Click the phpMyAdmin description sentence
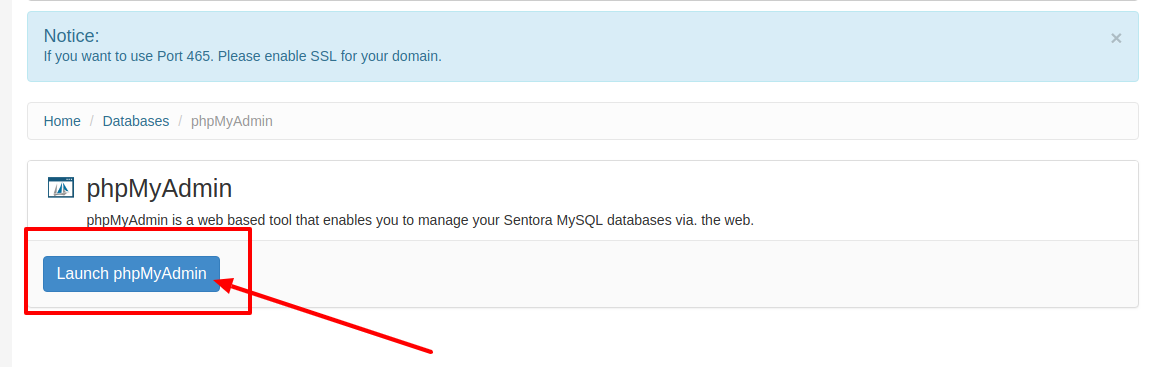 pyautogui.click(x=420, y=221)
